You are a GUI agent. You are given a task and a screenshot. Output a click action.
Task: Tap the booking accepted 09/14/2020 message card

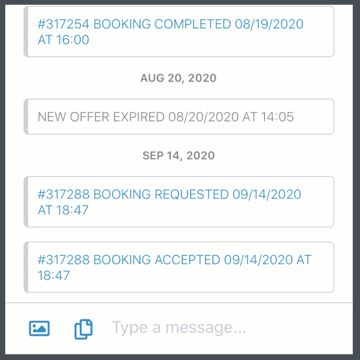[179, 267]
